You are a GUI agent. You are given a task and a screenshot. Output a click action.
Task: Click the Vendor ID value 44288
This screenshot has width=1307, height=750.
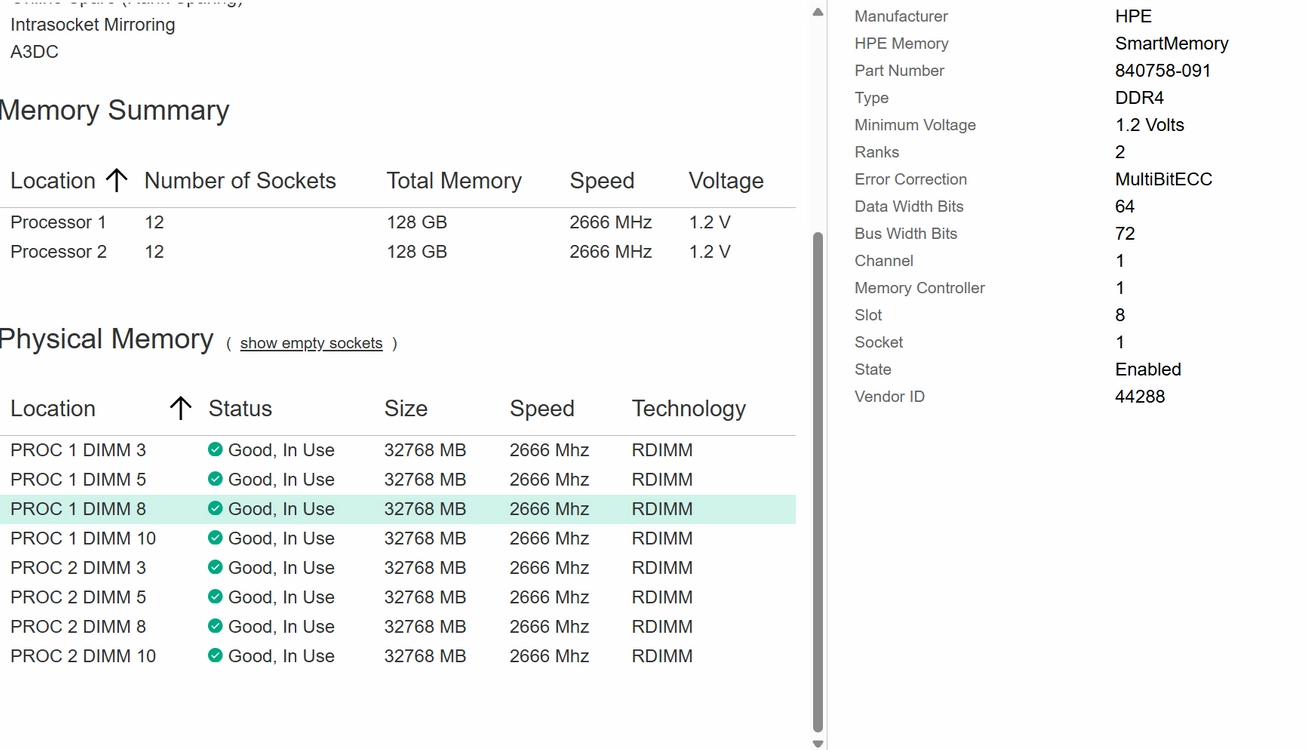pos(1140,396)
